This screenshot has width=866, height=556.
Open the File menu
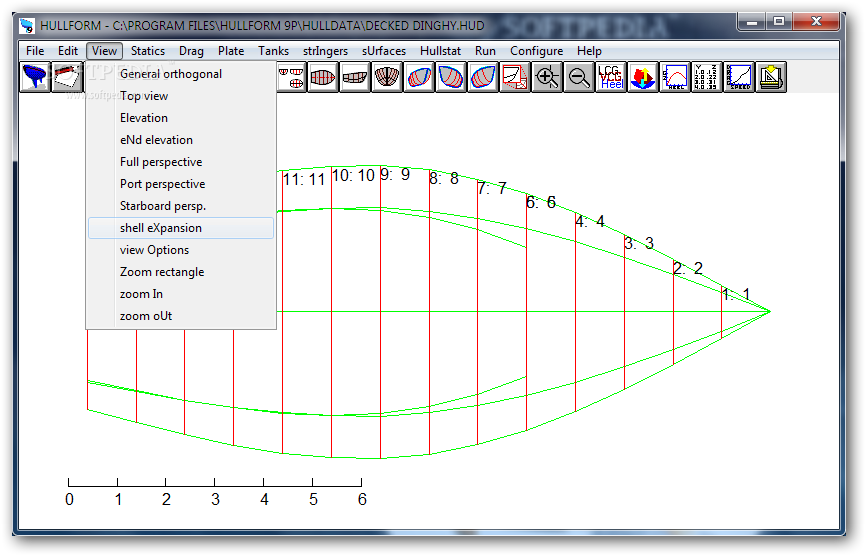tap(35, 51)
